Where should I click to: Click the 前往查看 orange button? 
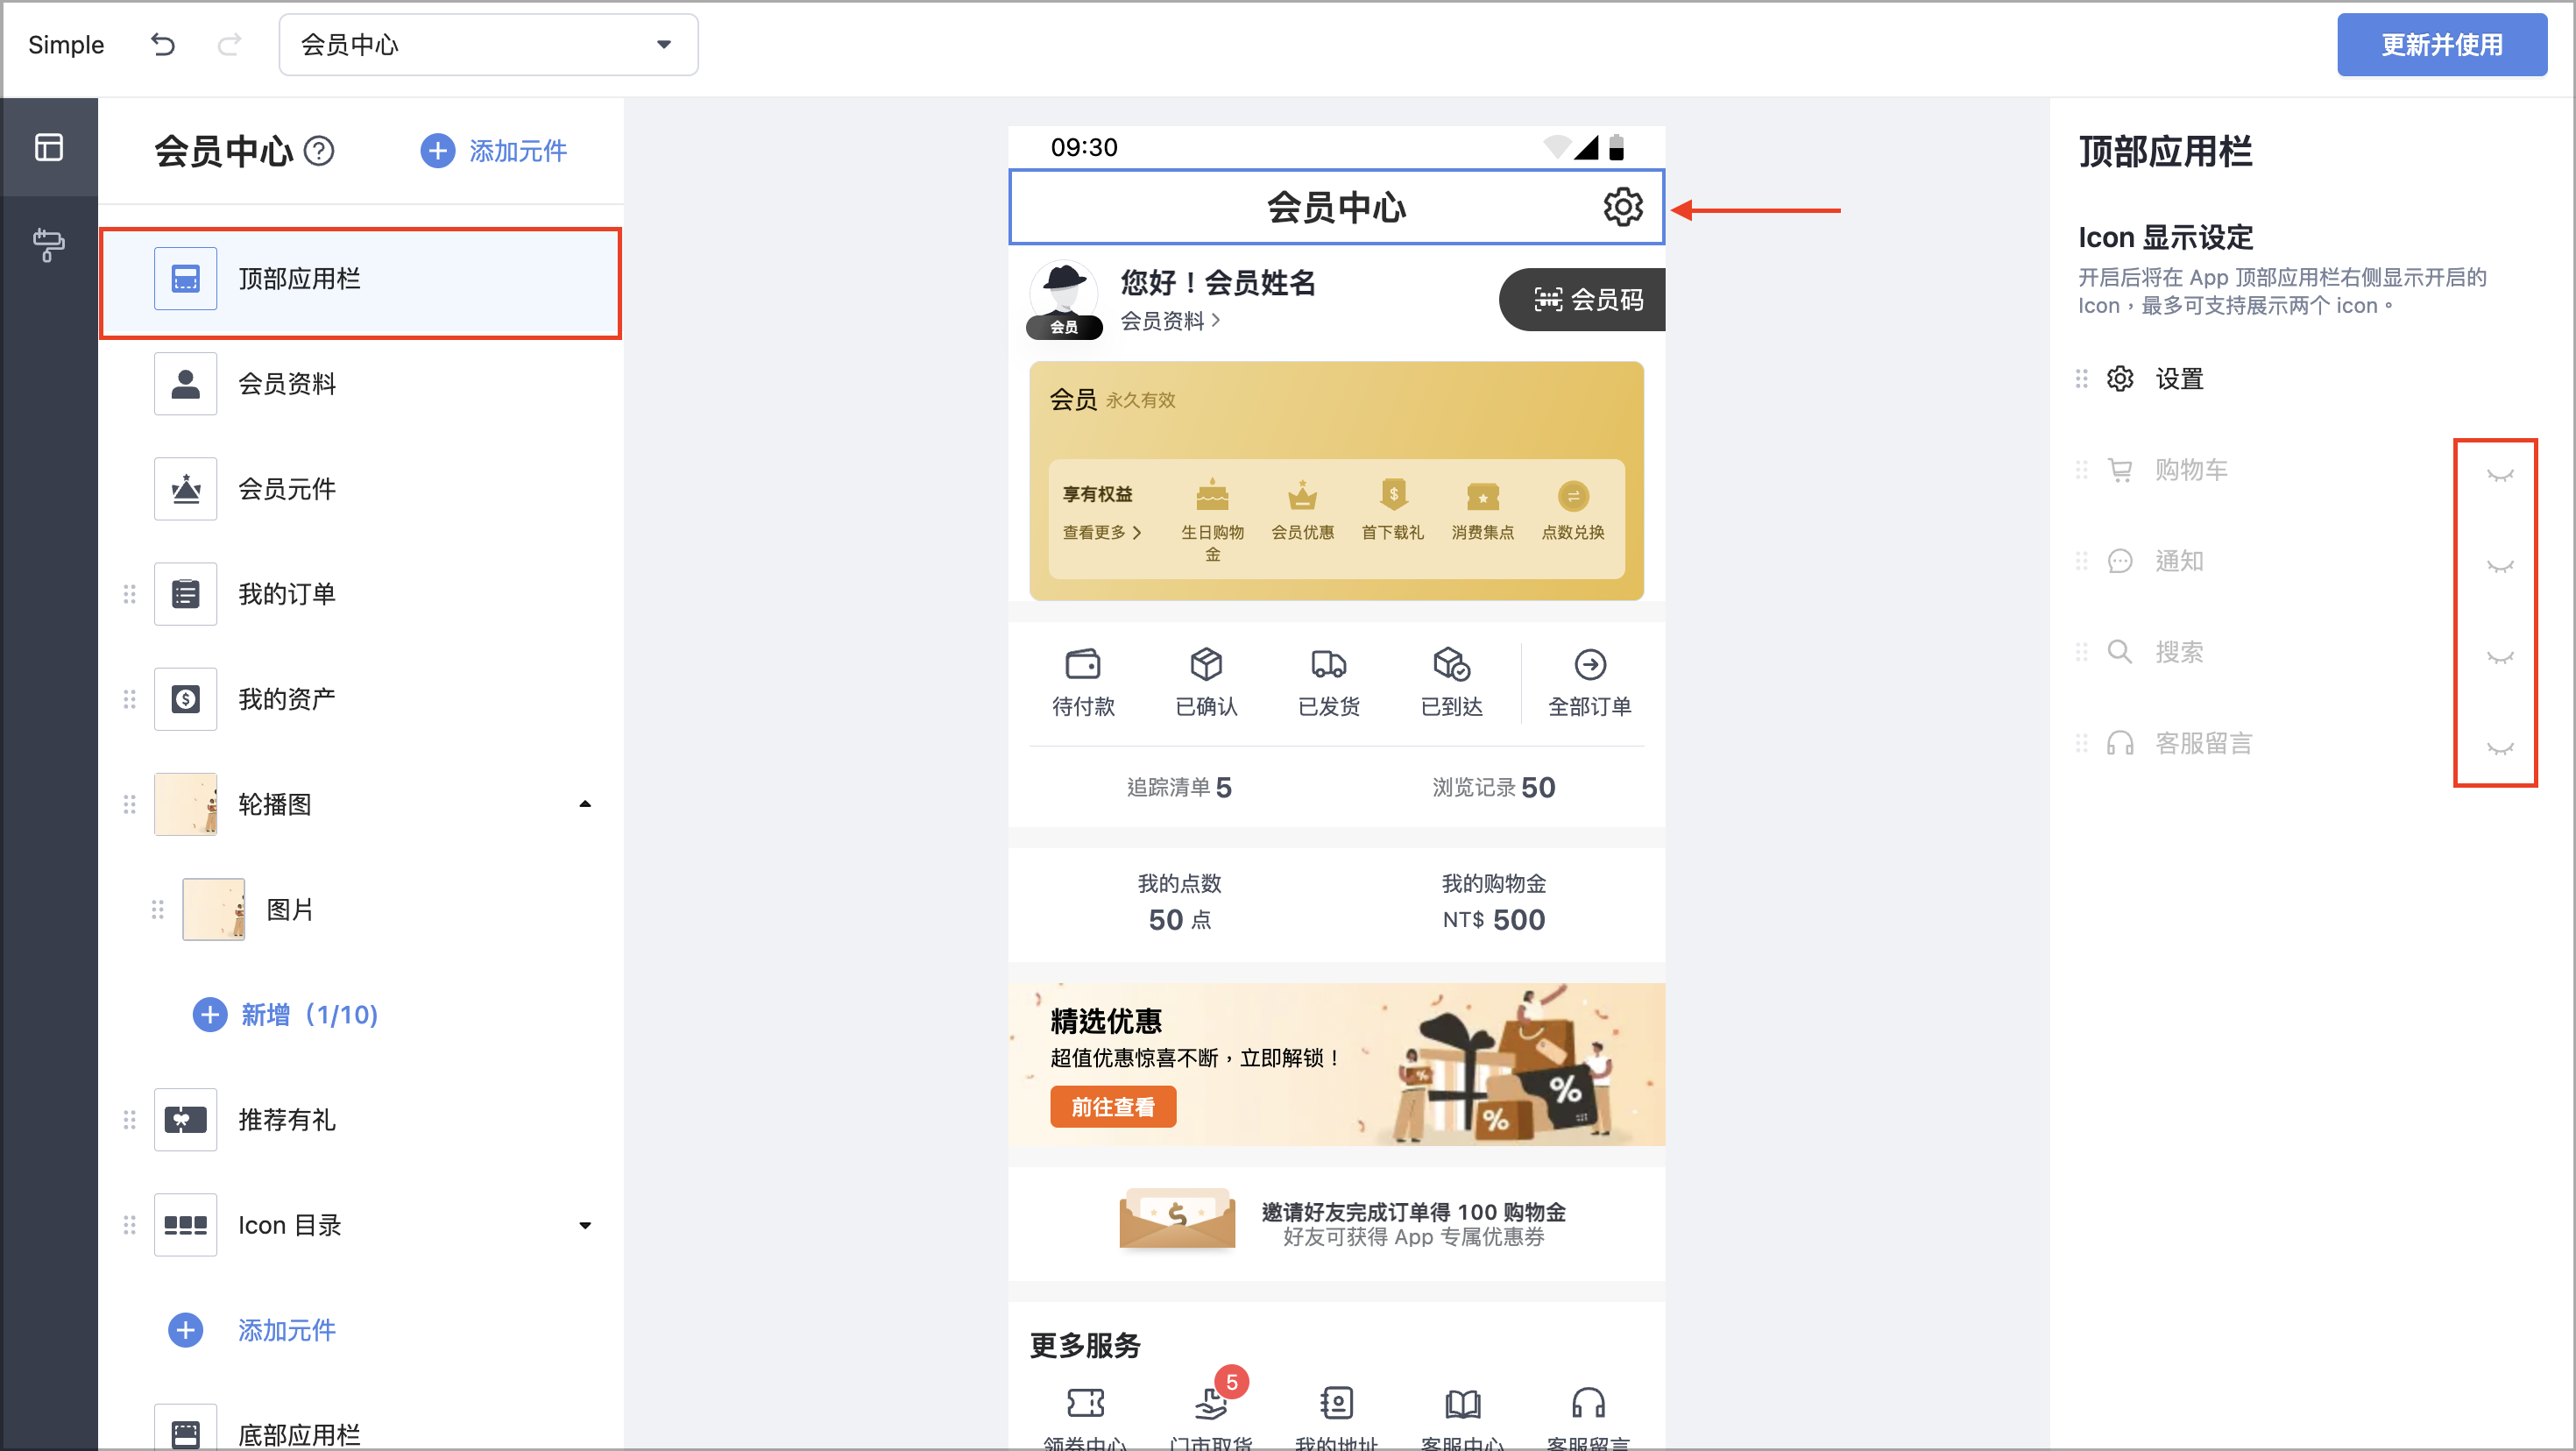1113,1107
